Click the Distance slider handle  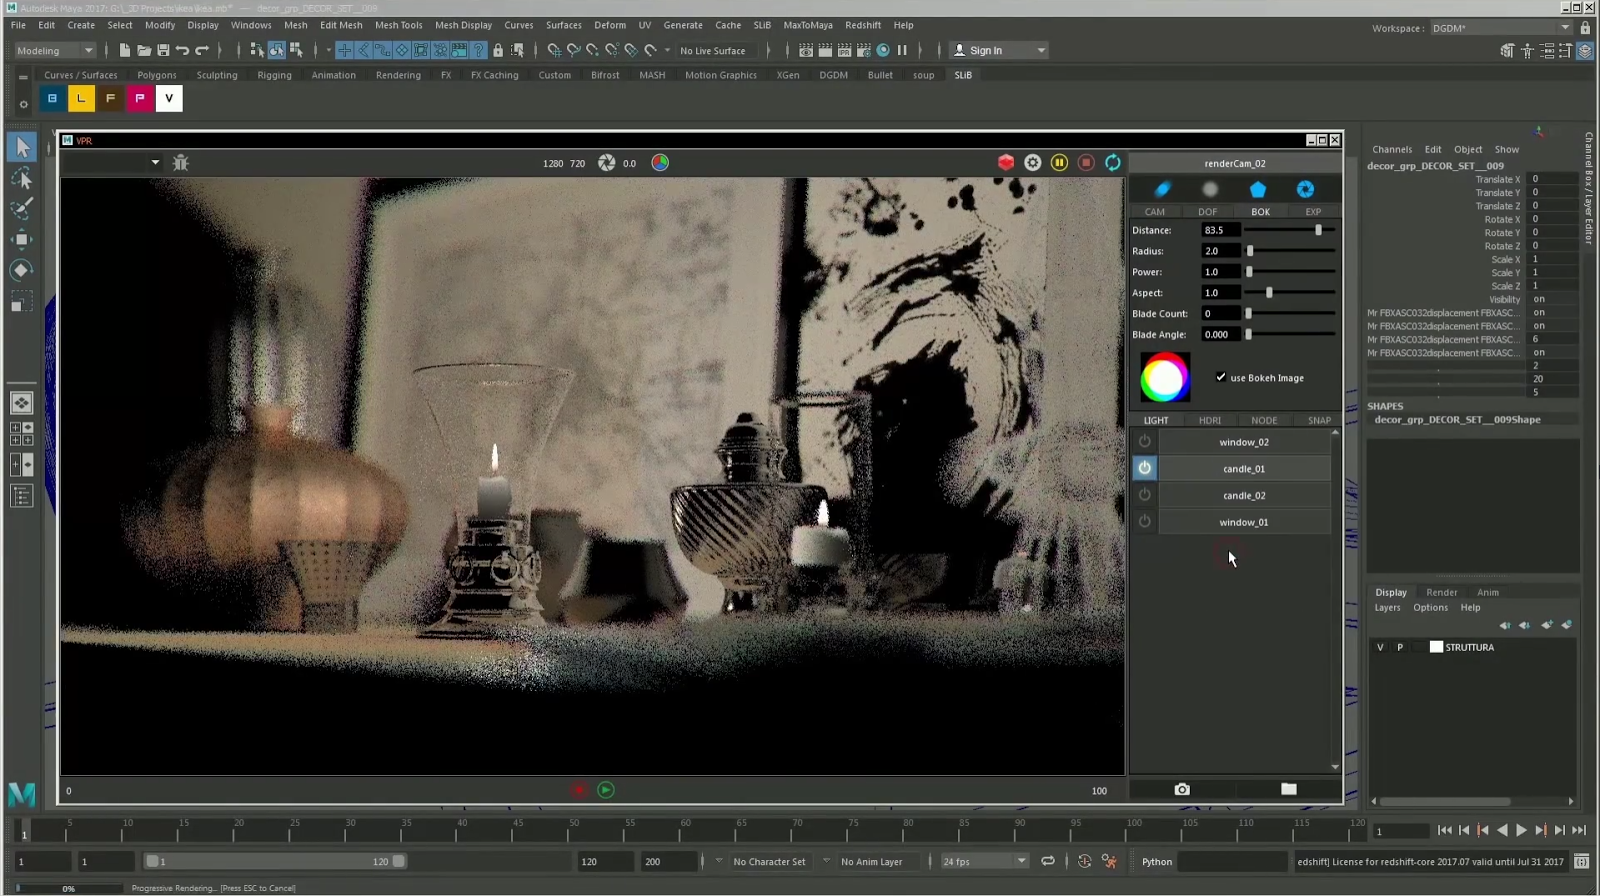pyautogui.click(x=1319, y=230)
